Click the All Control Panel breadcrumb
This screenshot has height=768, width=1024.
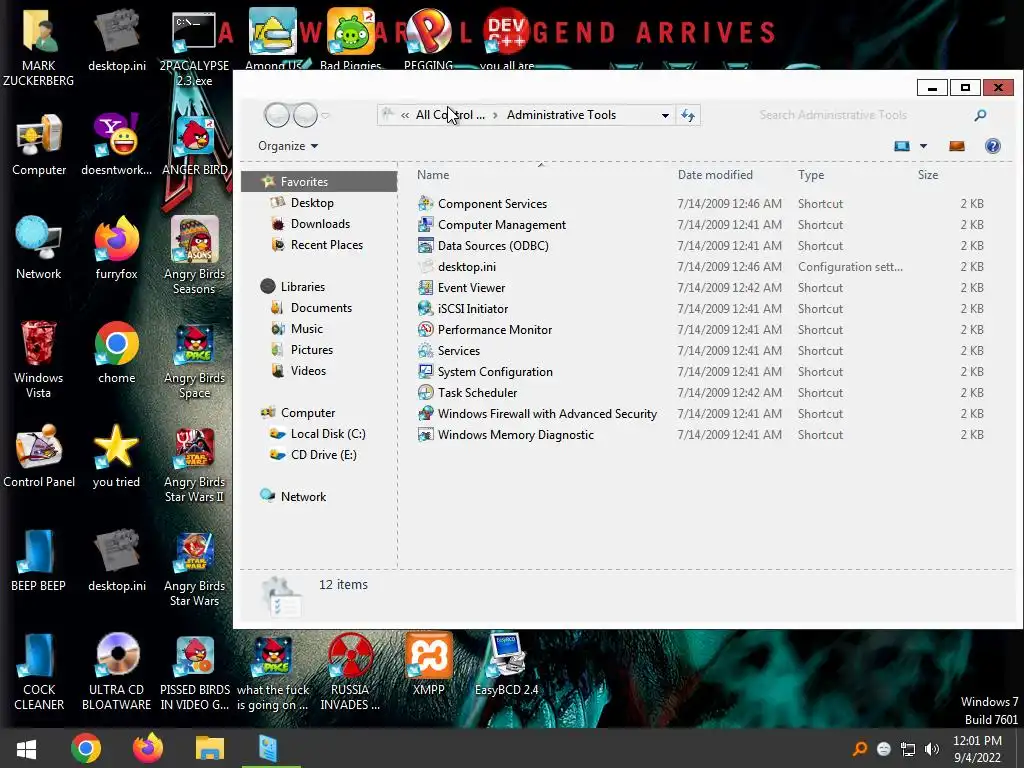(x=450, y=115)
